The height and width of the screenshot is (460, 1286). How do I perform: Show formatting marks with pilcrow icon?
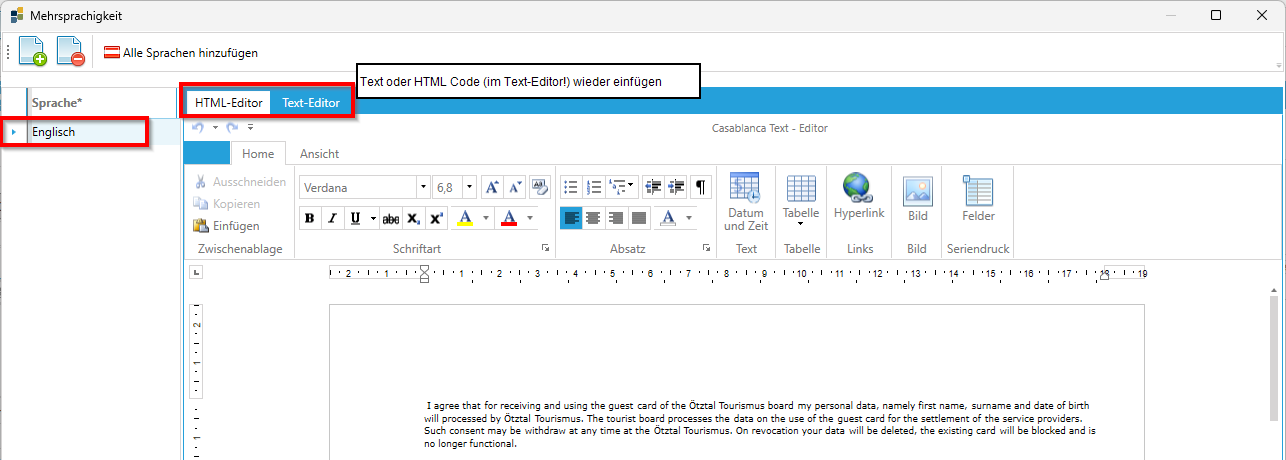pyautogui.click(x=701, y=187)
